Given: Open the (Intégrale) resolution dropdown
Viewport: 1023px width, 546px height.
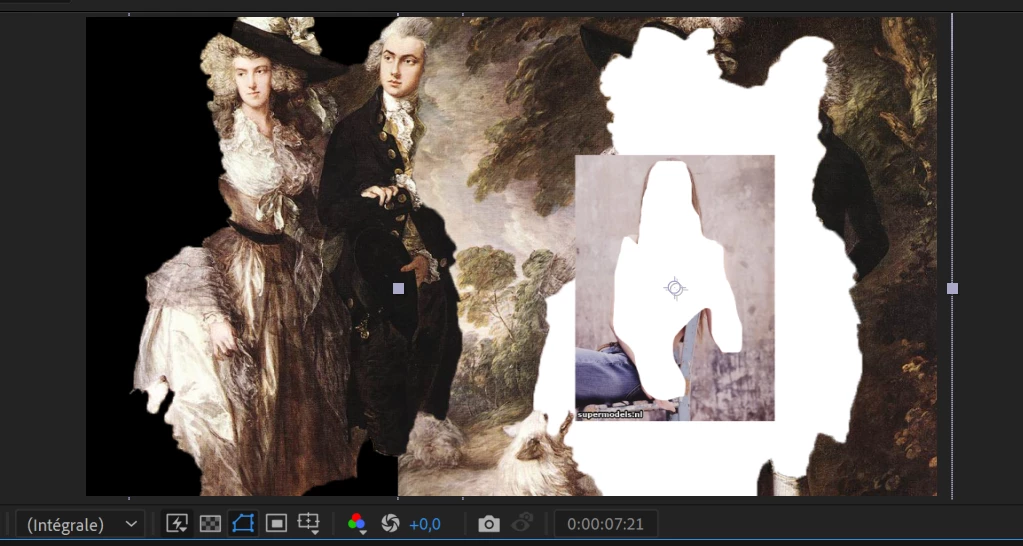Looking at the screenshot, I should click(x=80, y=524).
